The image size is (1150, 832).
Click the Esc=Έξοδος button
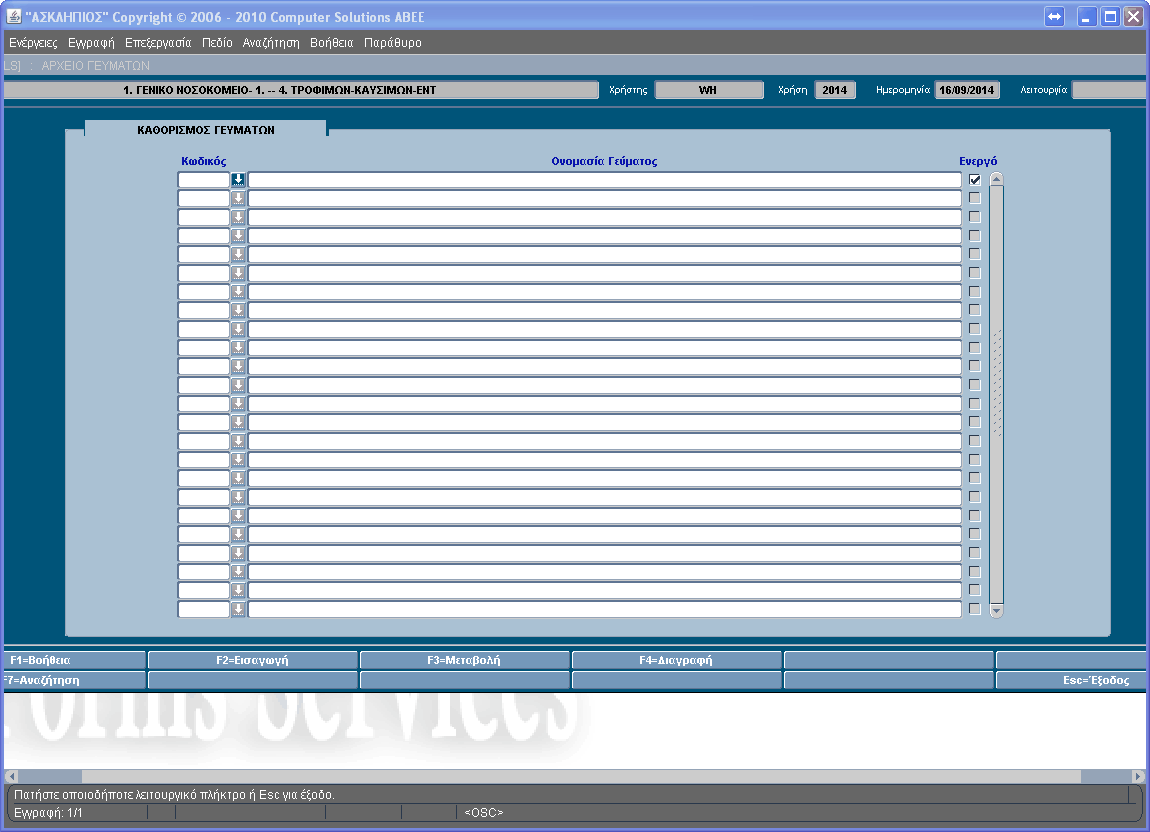coord(1071,680)
